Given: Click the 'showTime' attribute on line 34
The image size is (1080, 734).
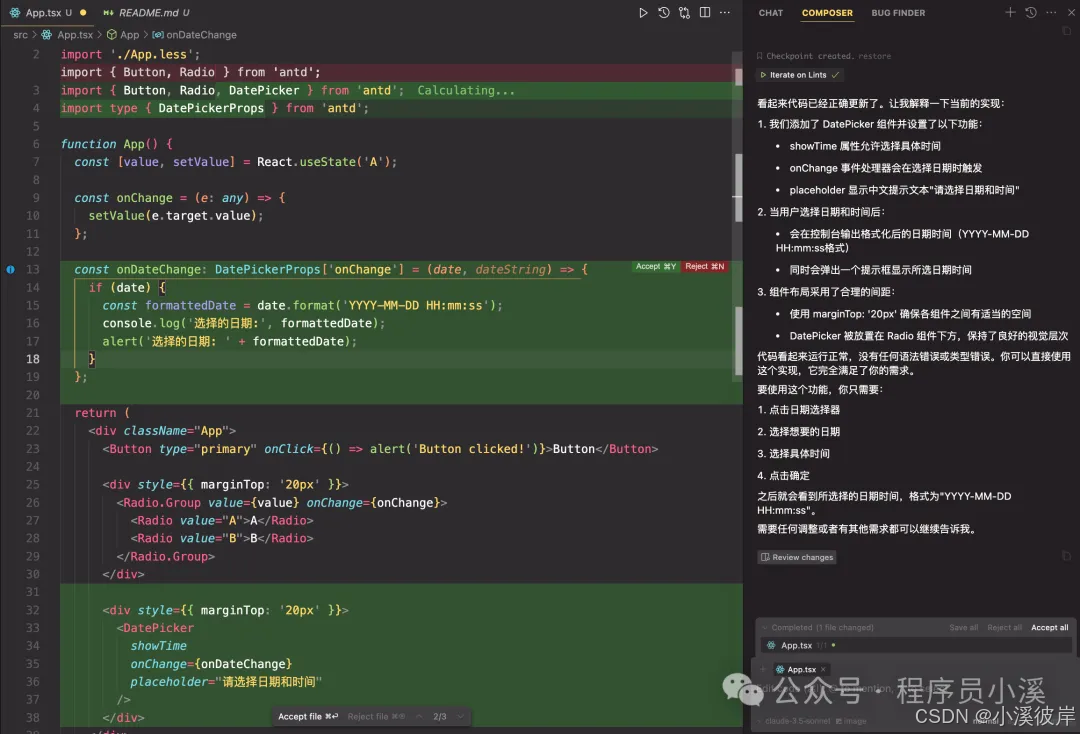Looking at the screenshot, I should click(x=158, y=645).
